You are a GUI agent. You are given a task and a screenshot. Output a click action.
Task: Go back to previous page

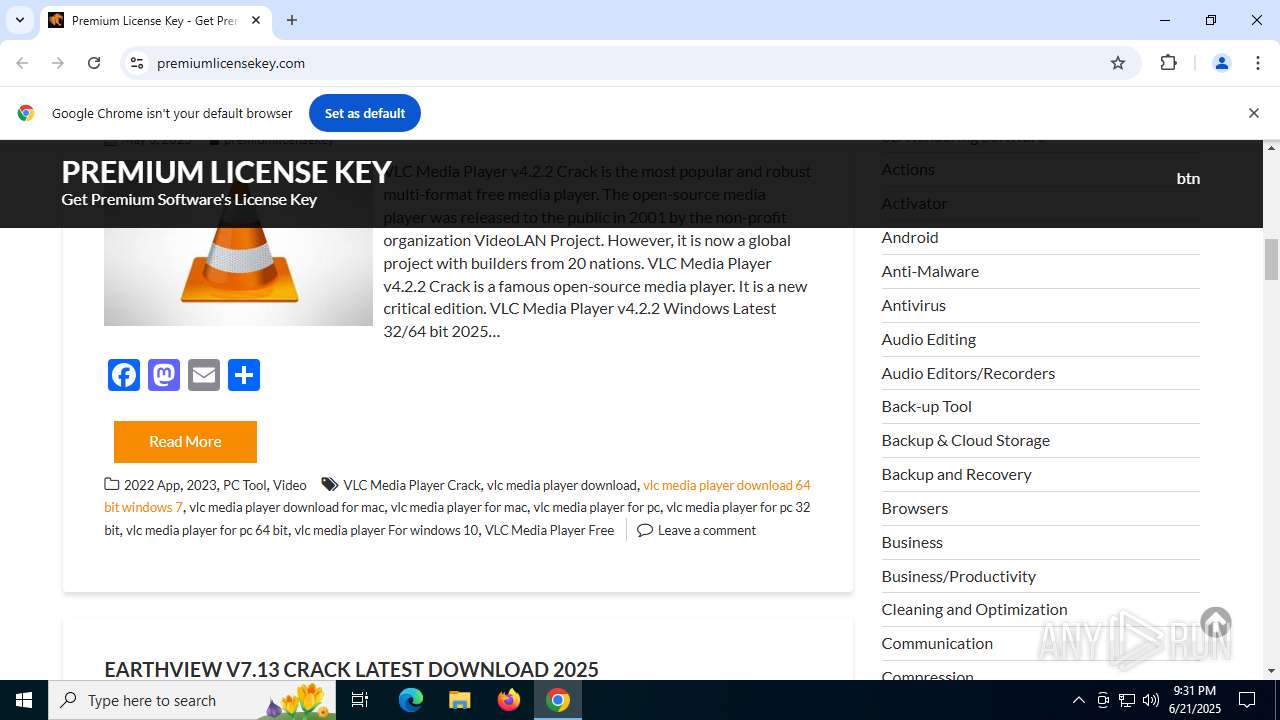click(x=22, y=63)
